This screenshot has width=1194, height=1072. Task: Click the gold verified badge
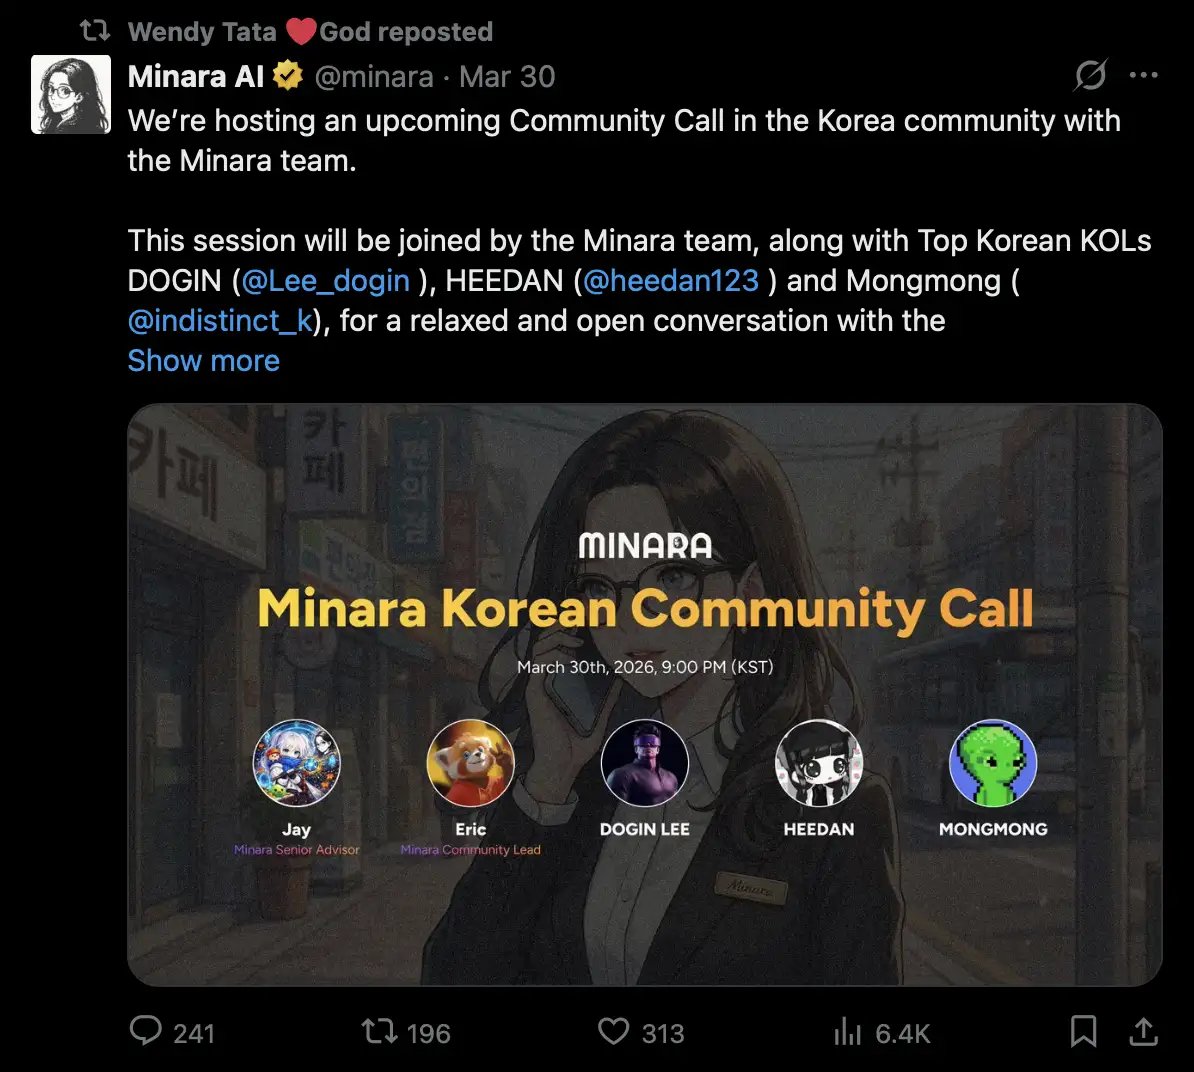coord(288,75)
